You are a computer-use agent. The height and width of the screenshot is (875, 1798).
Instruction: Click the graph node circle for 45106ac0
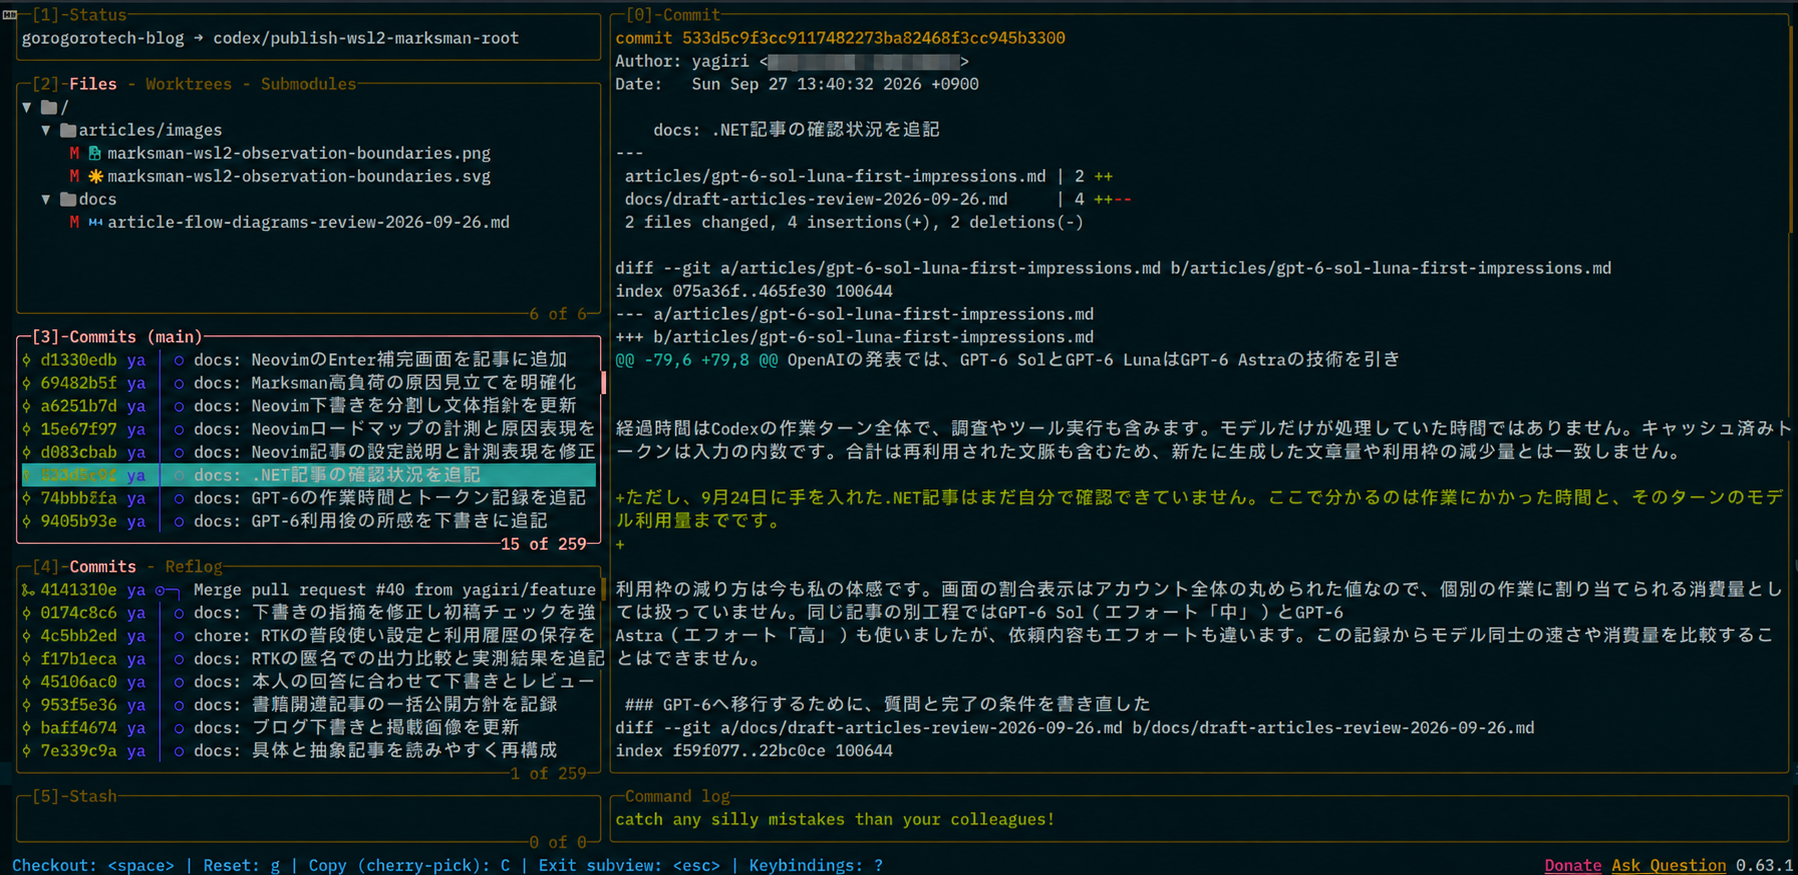[178, 682]
